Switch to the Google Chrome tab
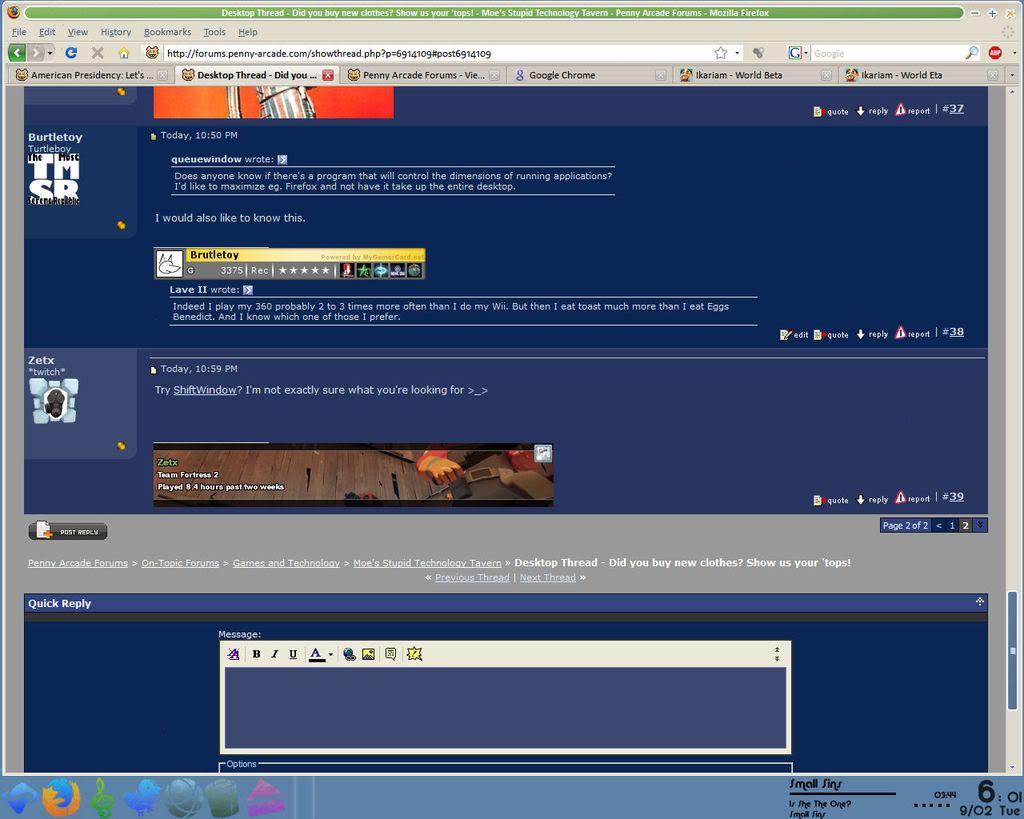1024x819 pixels. [x=561, y=75]
